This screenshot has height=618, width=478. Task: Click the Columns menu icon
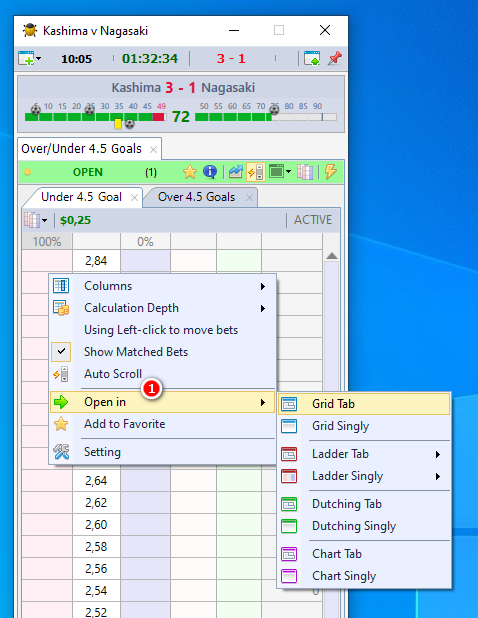pyautogui.click(x=61, y=286)
